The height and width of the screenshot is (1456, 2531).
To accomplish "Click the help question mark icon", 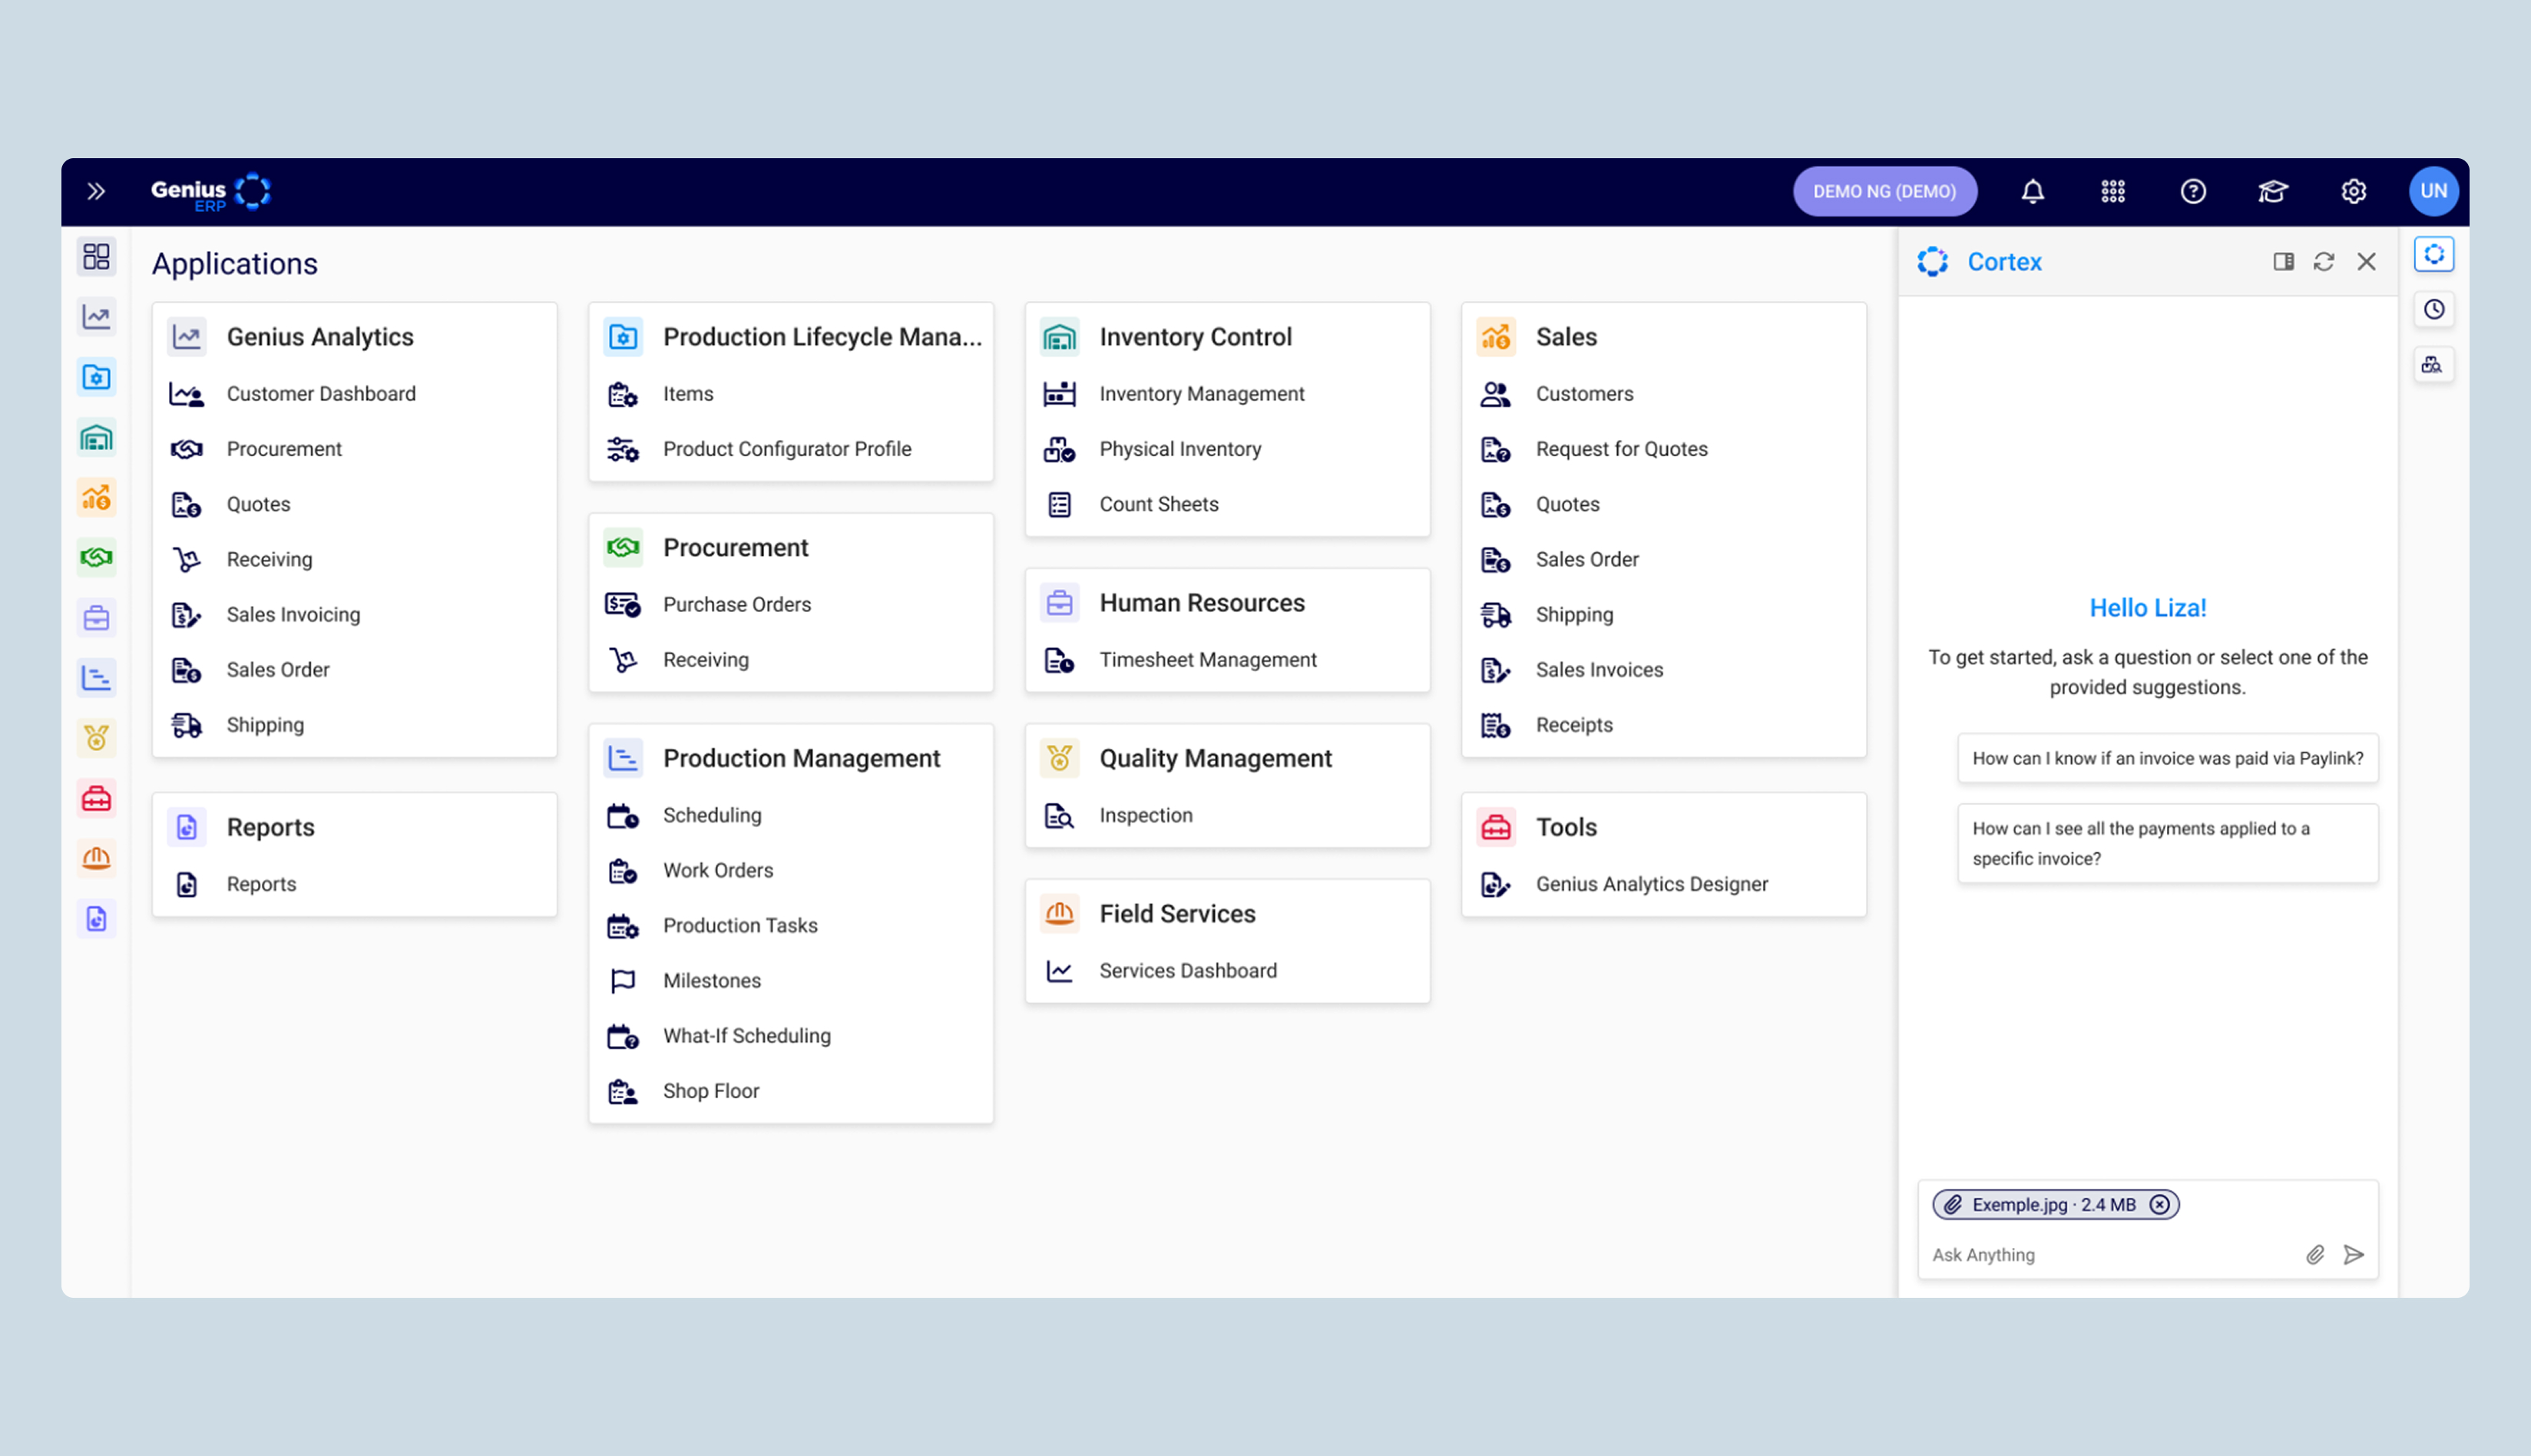I will [x=2192, y=191].
